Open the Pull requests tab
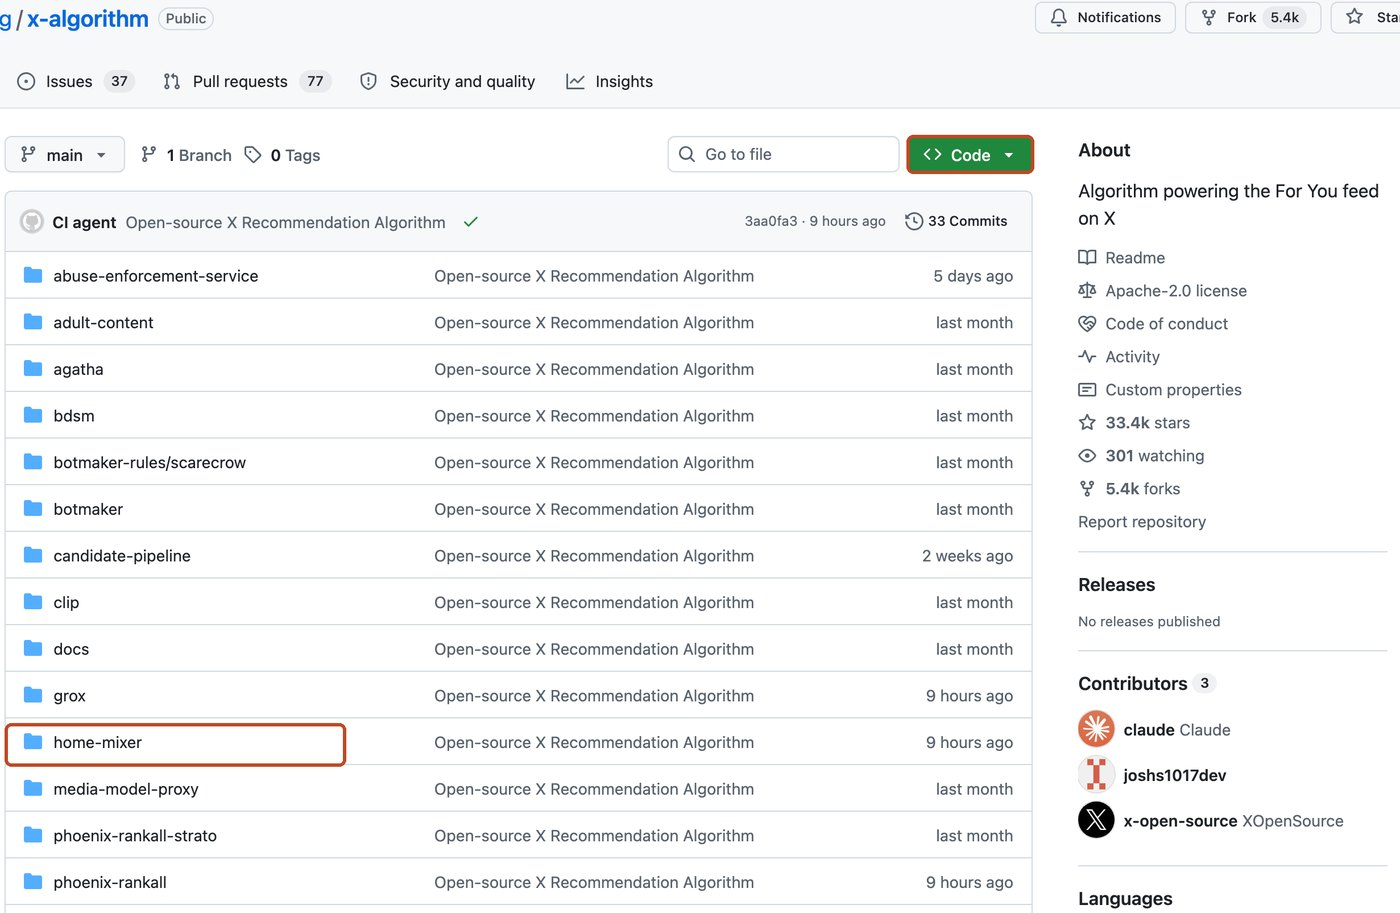The image size is (1400, 913). [x=246, y=82]
